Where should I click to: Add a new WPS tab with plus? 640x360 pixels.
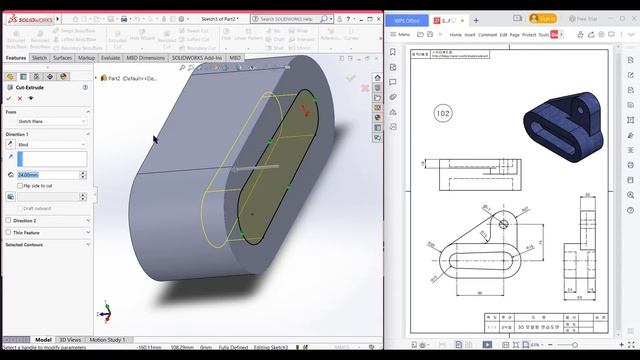tap(476, 20)
